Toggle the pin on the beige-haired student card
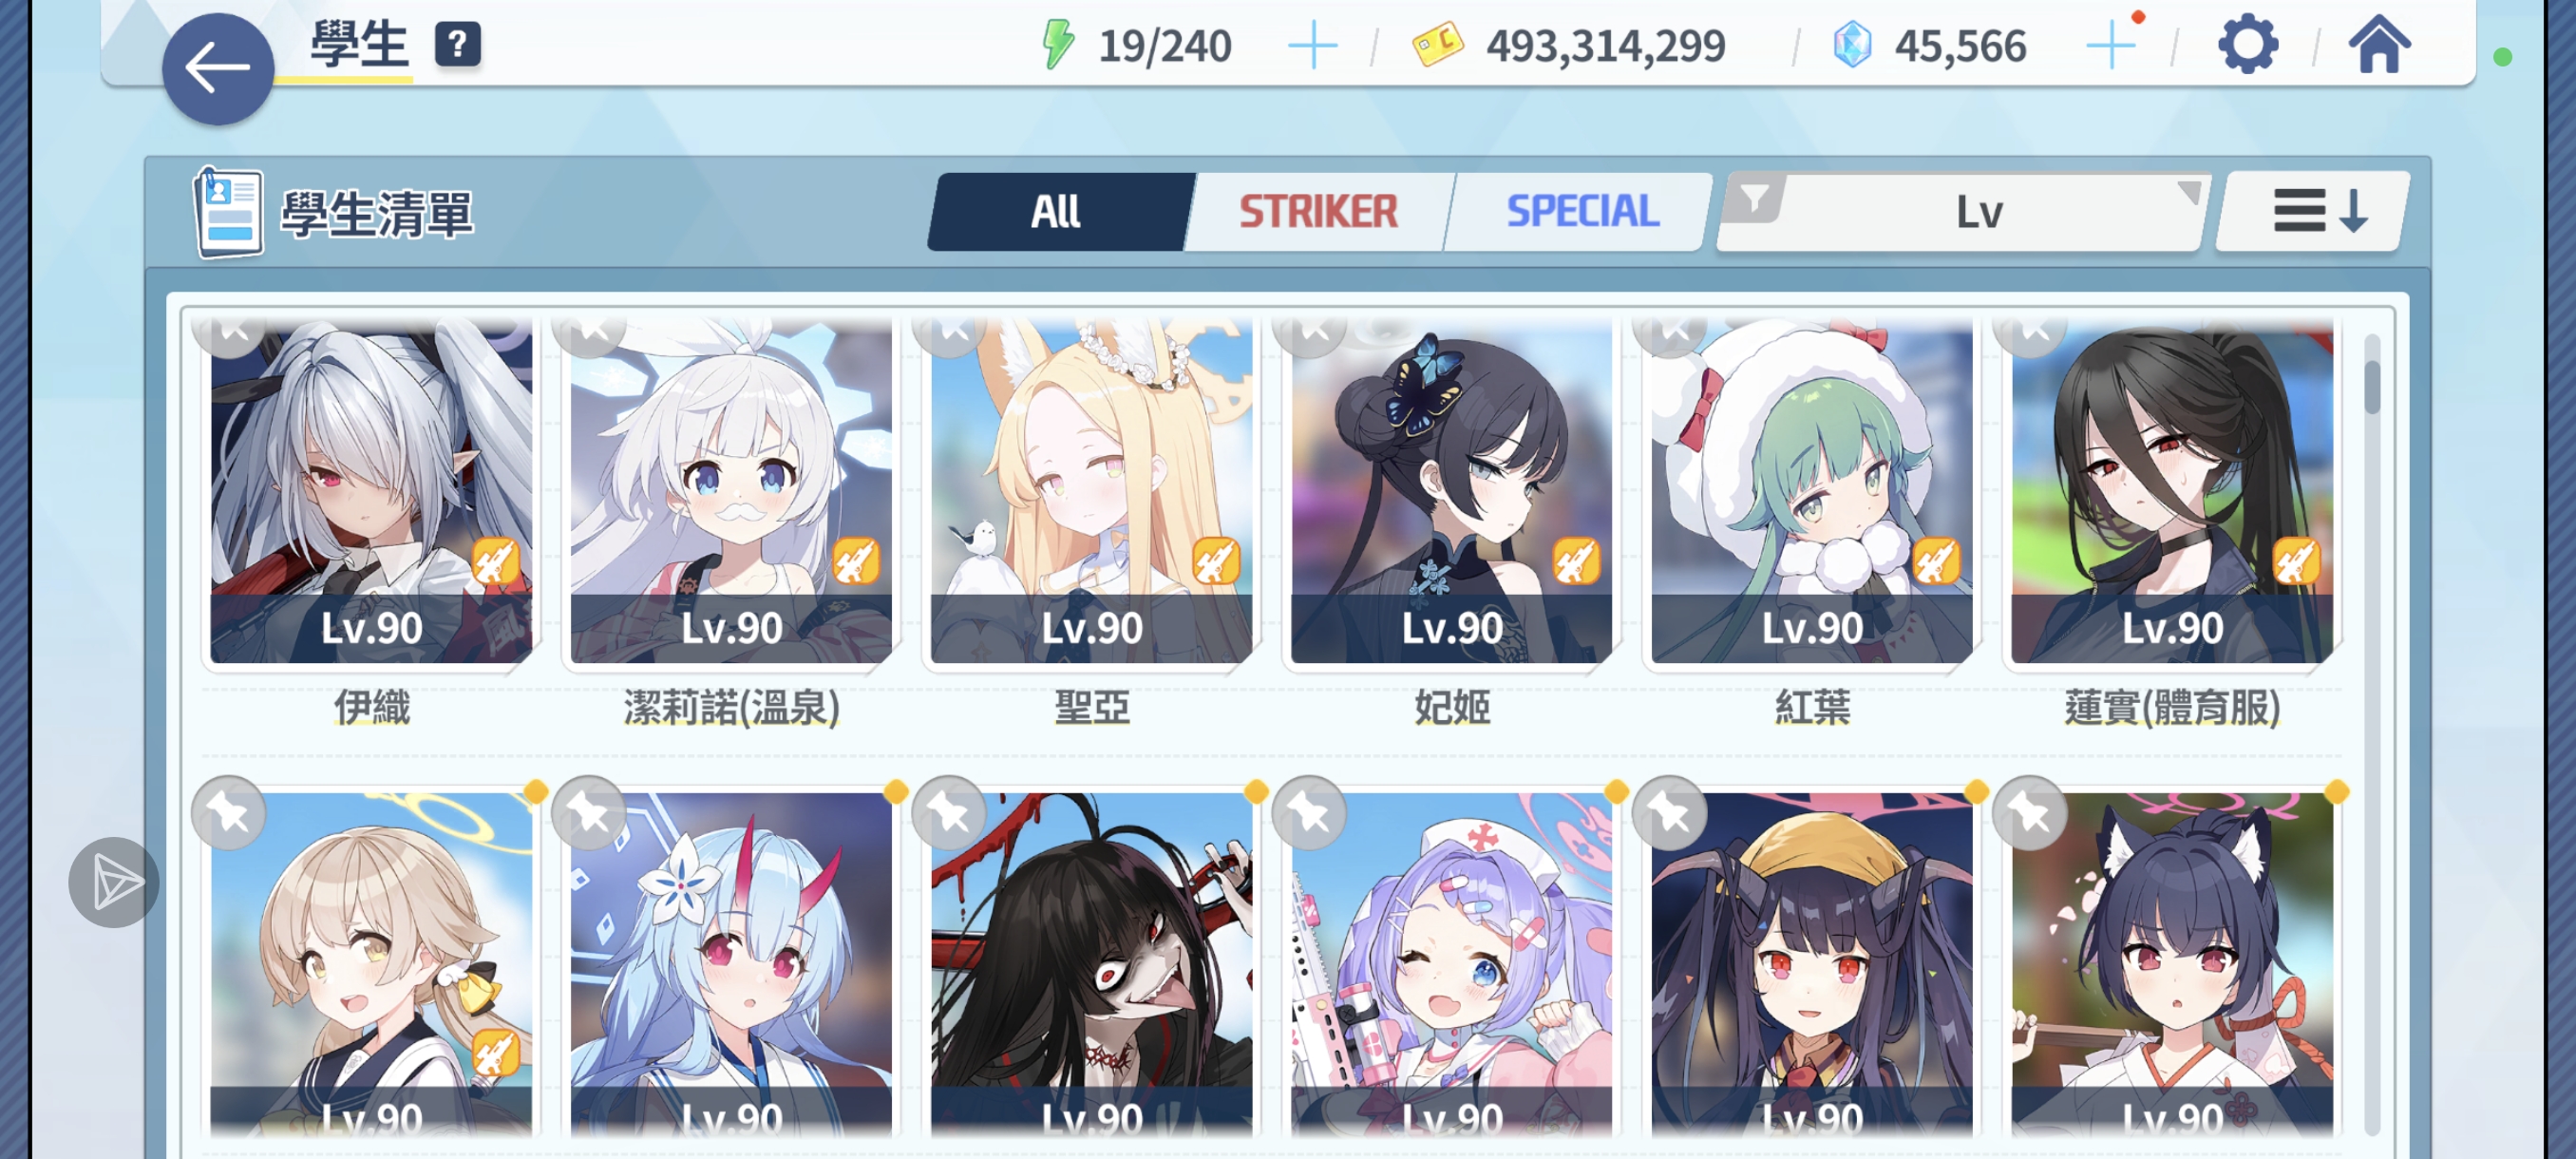2576x1159 pixels. [x=229, y=813]
